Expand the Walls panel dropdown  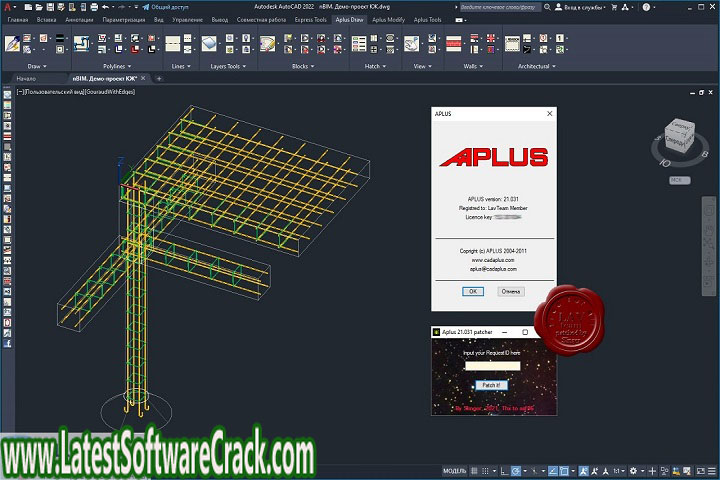(x=473, y=67)
